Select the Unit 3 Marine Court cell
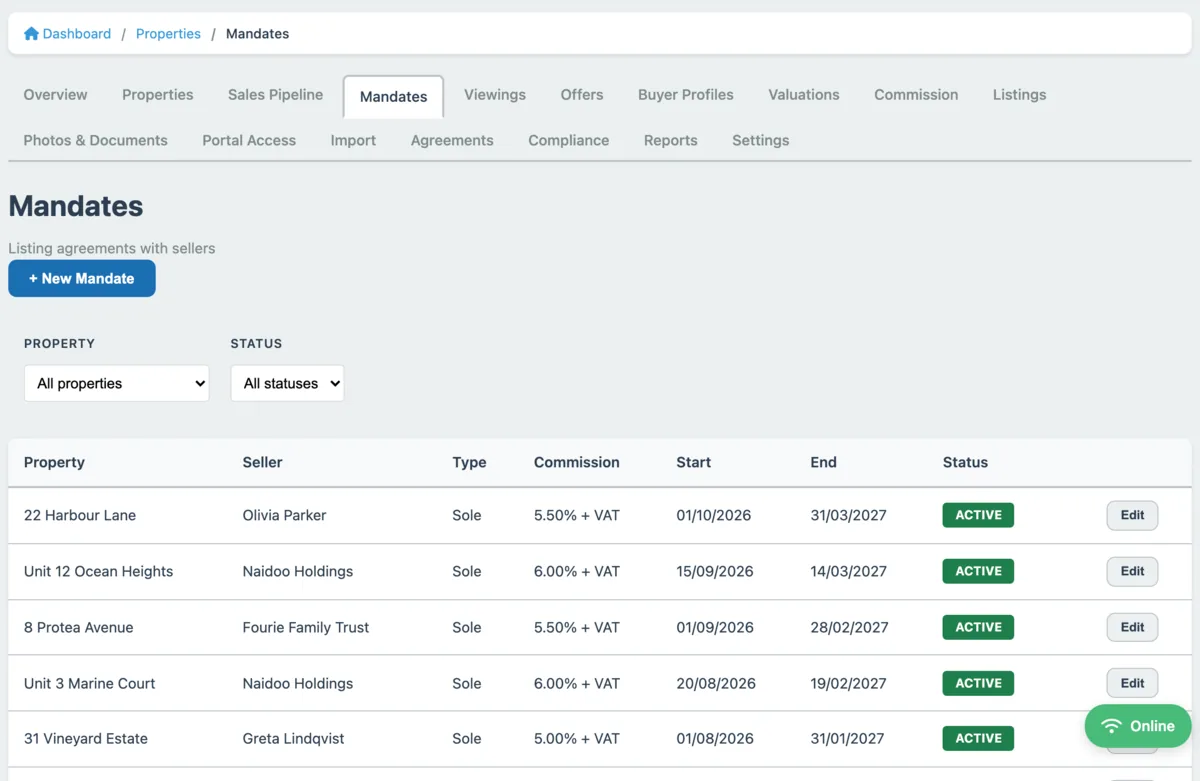This screenshot has width=1200, height=781. (90, 684)
